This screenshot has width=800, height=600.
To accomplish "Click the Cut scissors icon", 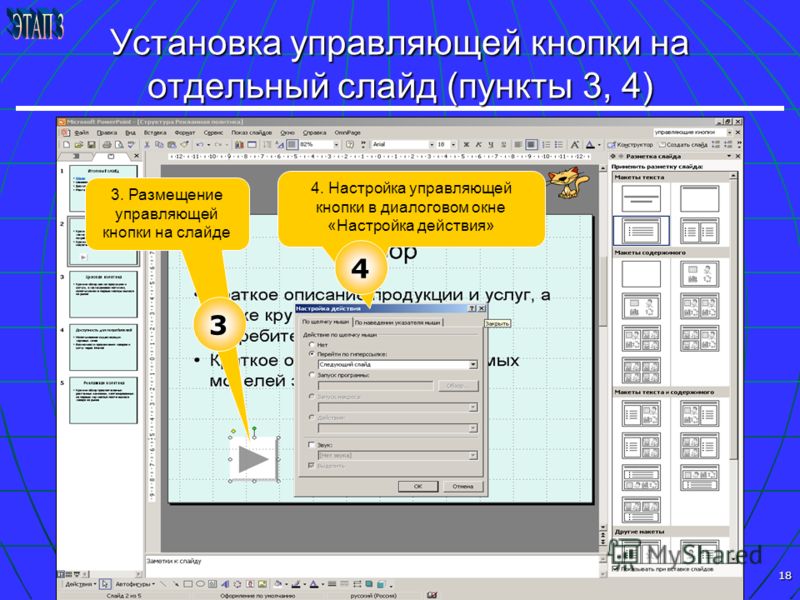I will click(147, 145).
